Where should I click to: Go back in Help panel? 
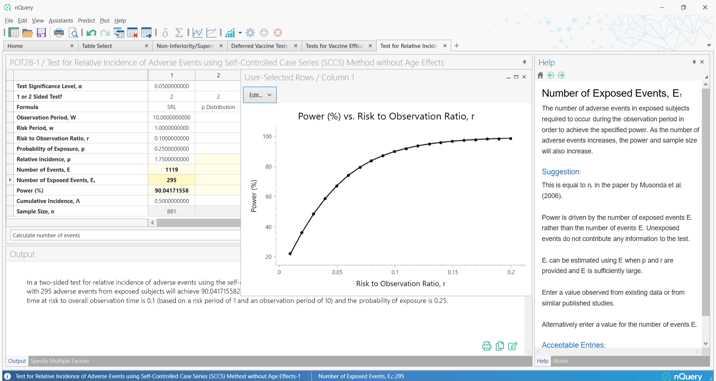(x=551, y=75)
